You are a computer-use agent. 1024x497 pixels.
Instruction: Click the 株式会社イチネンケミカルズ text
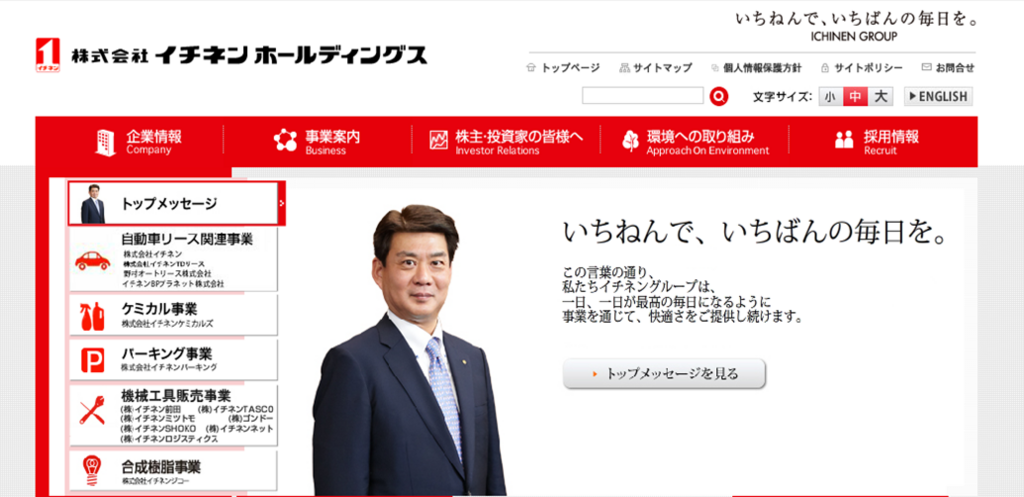click(167, 324)
